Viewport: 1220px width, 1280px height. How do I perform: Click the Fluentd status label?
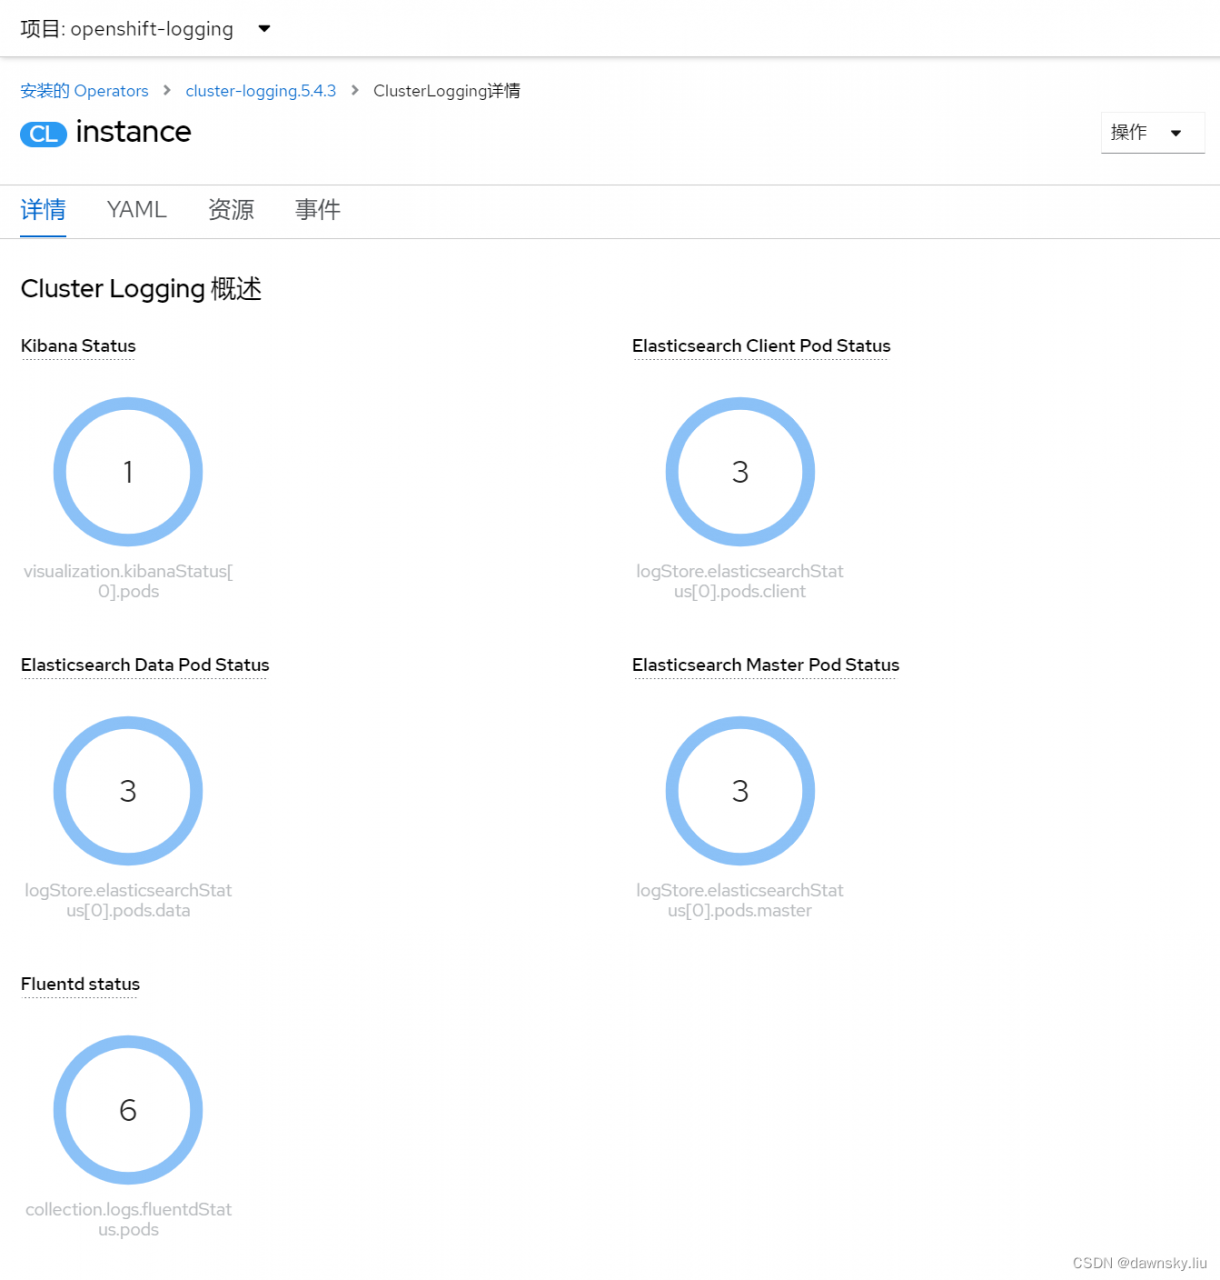[80, 984]
